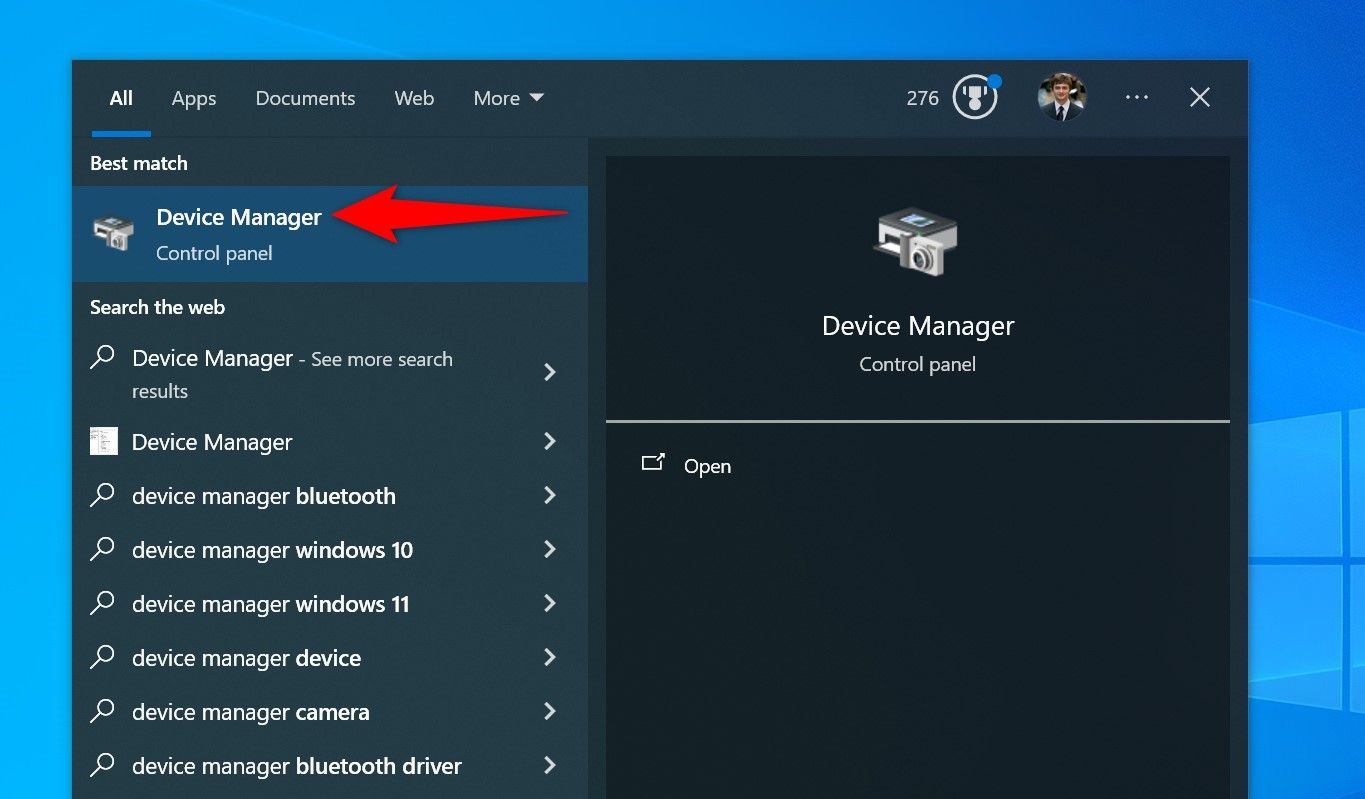
Task: Click the search icon beside device manager bluetooth
Action: click(103, 495)
